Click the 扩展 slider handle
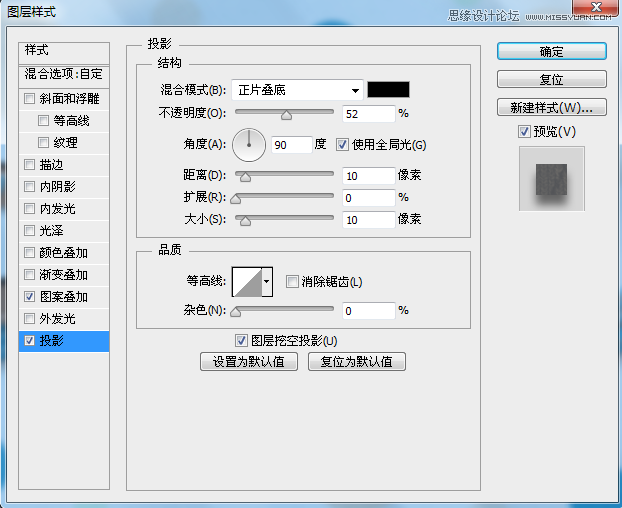The width and height of the screenshot is (622, 508). click(x=236, y=199)
